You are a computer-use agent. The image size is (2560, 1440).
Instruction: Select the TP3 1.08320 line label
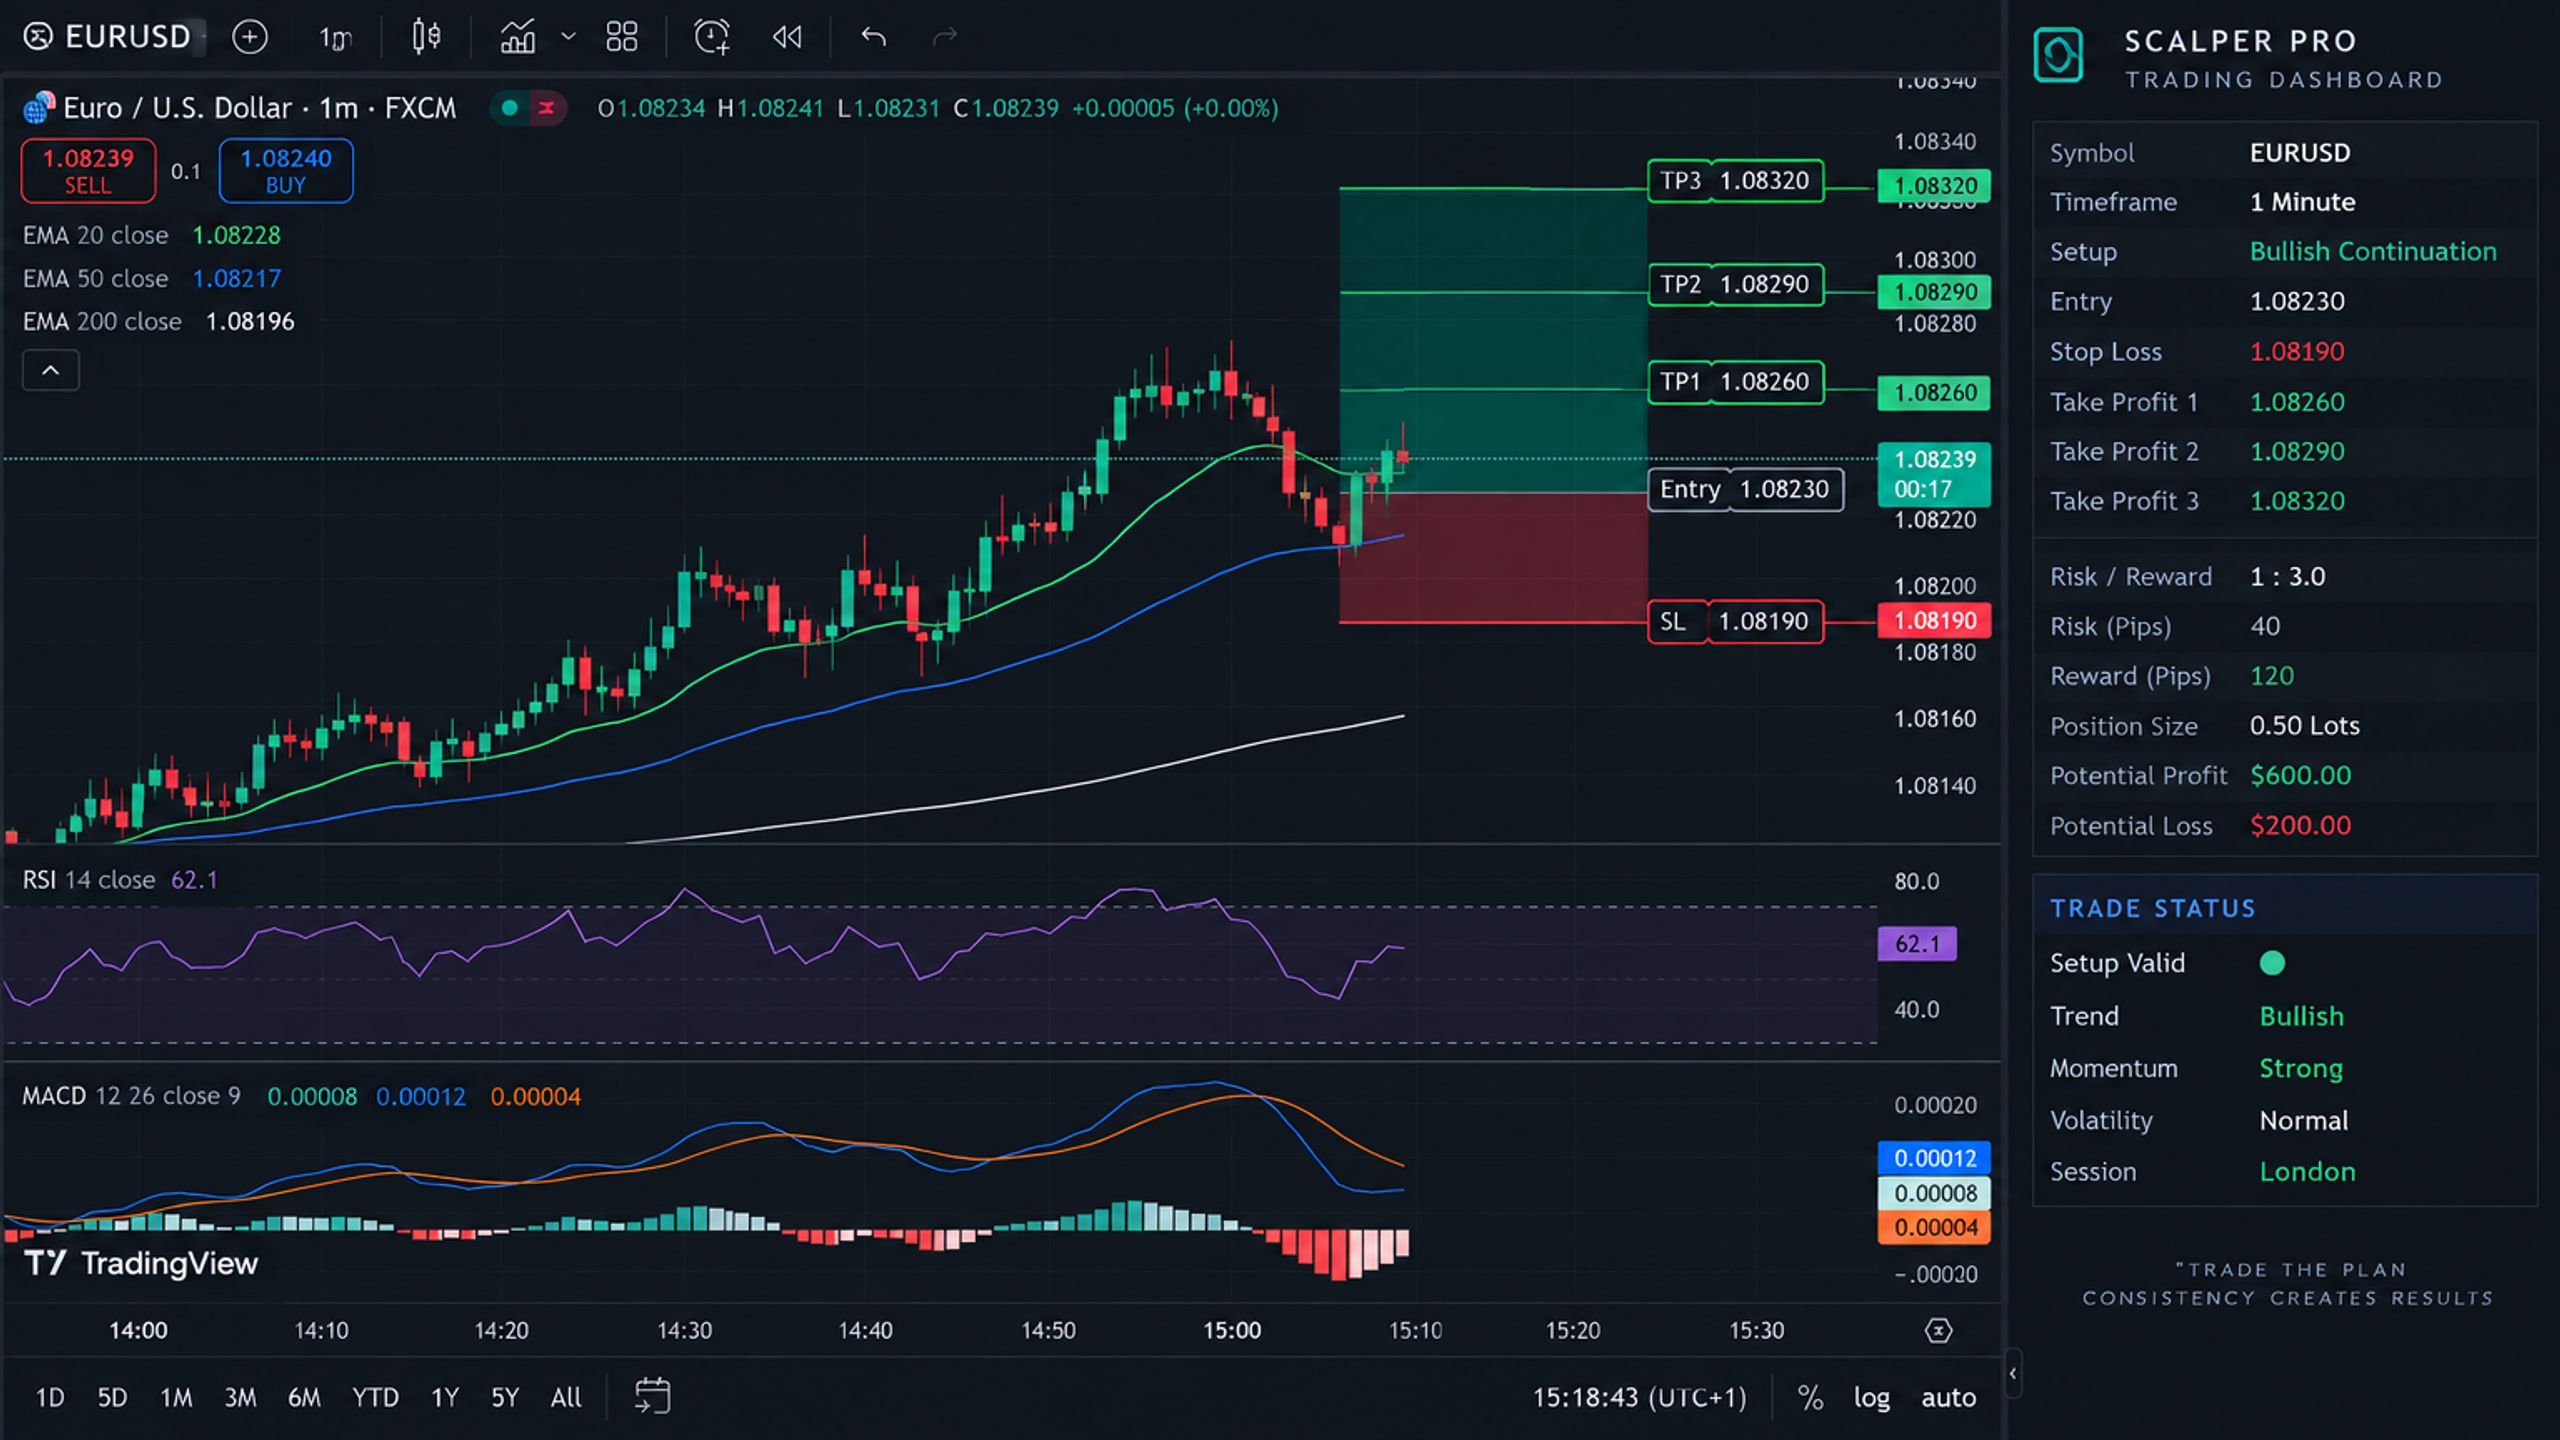pos(1735,181)
